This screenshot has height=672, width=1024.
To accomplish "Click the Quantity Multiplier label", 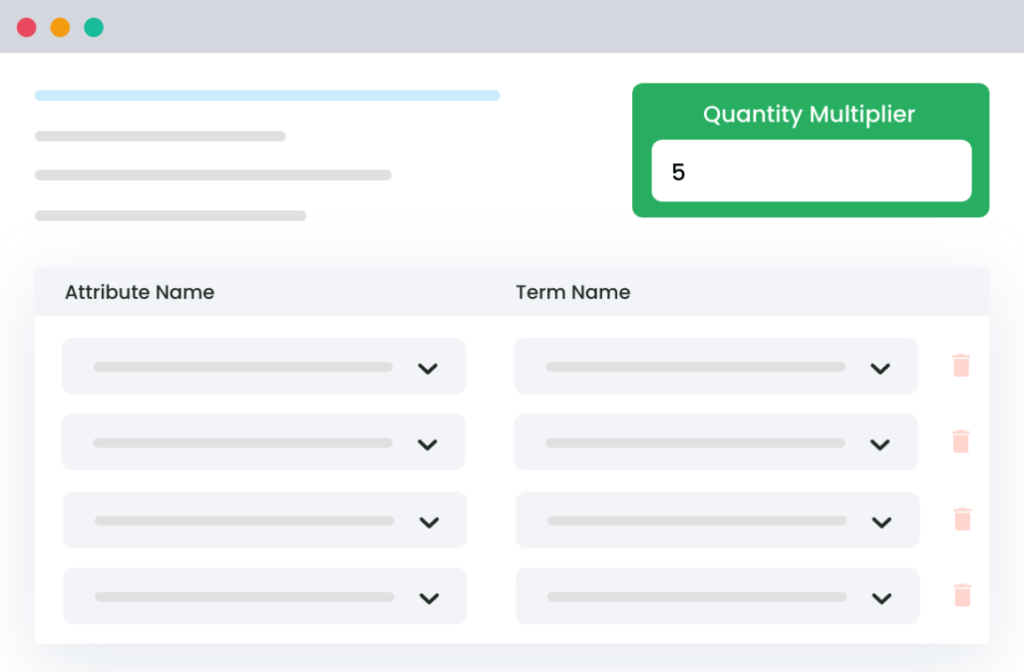I will pyautogui.click(x=809, y=114).
